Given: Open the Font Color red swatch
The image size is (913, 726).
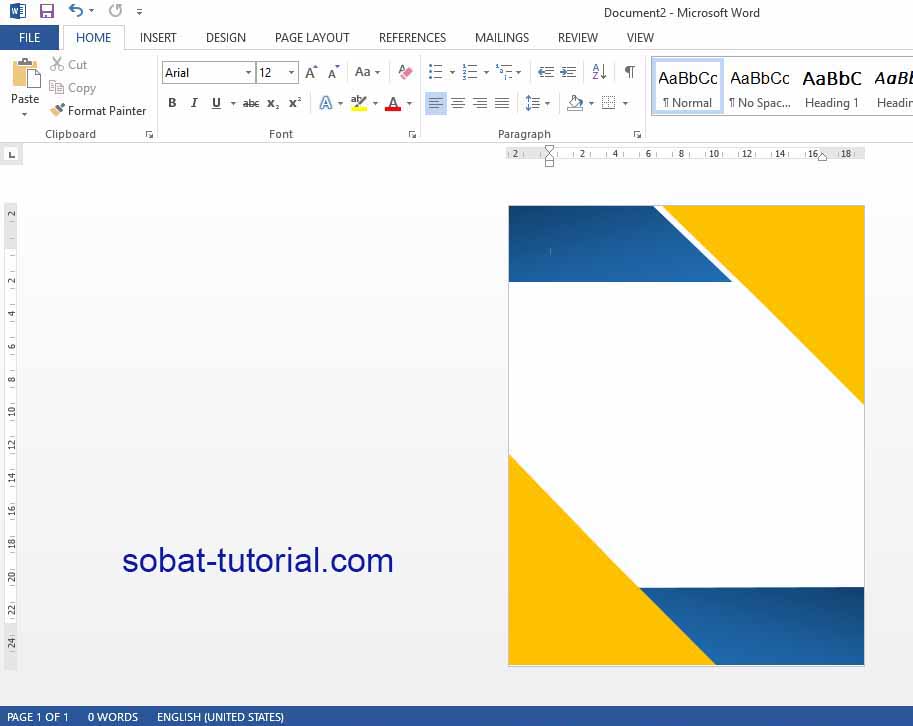Looking at the screenshot, I should click(395, 103).
